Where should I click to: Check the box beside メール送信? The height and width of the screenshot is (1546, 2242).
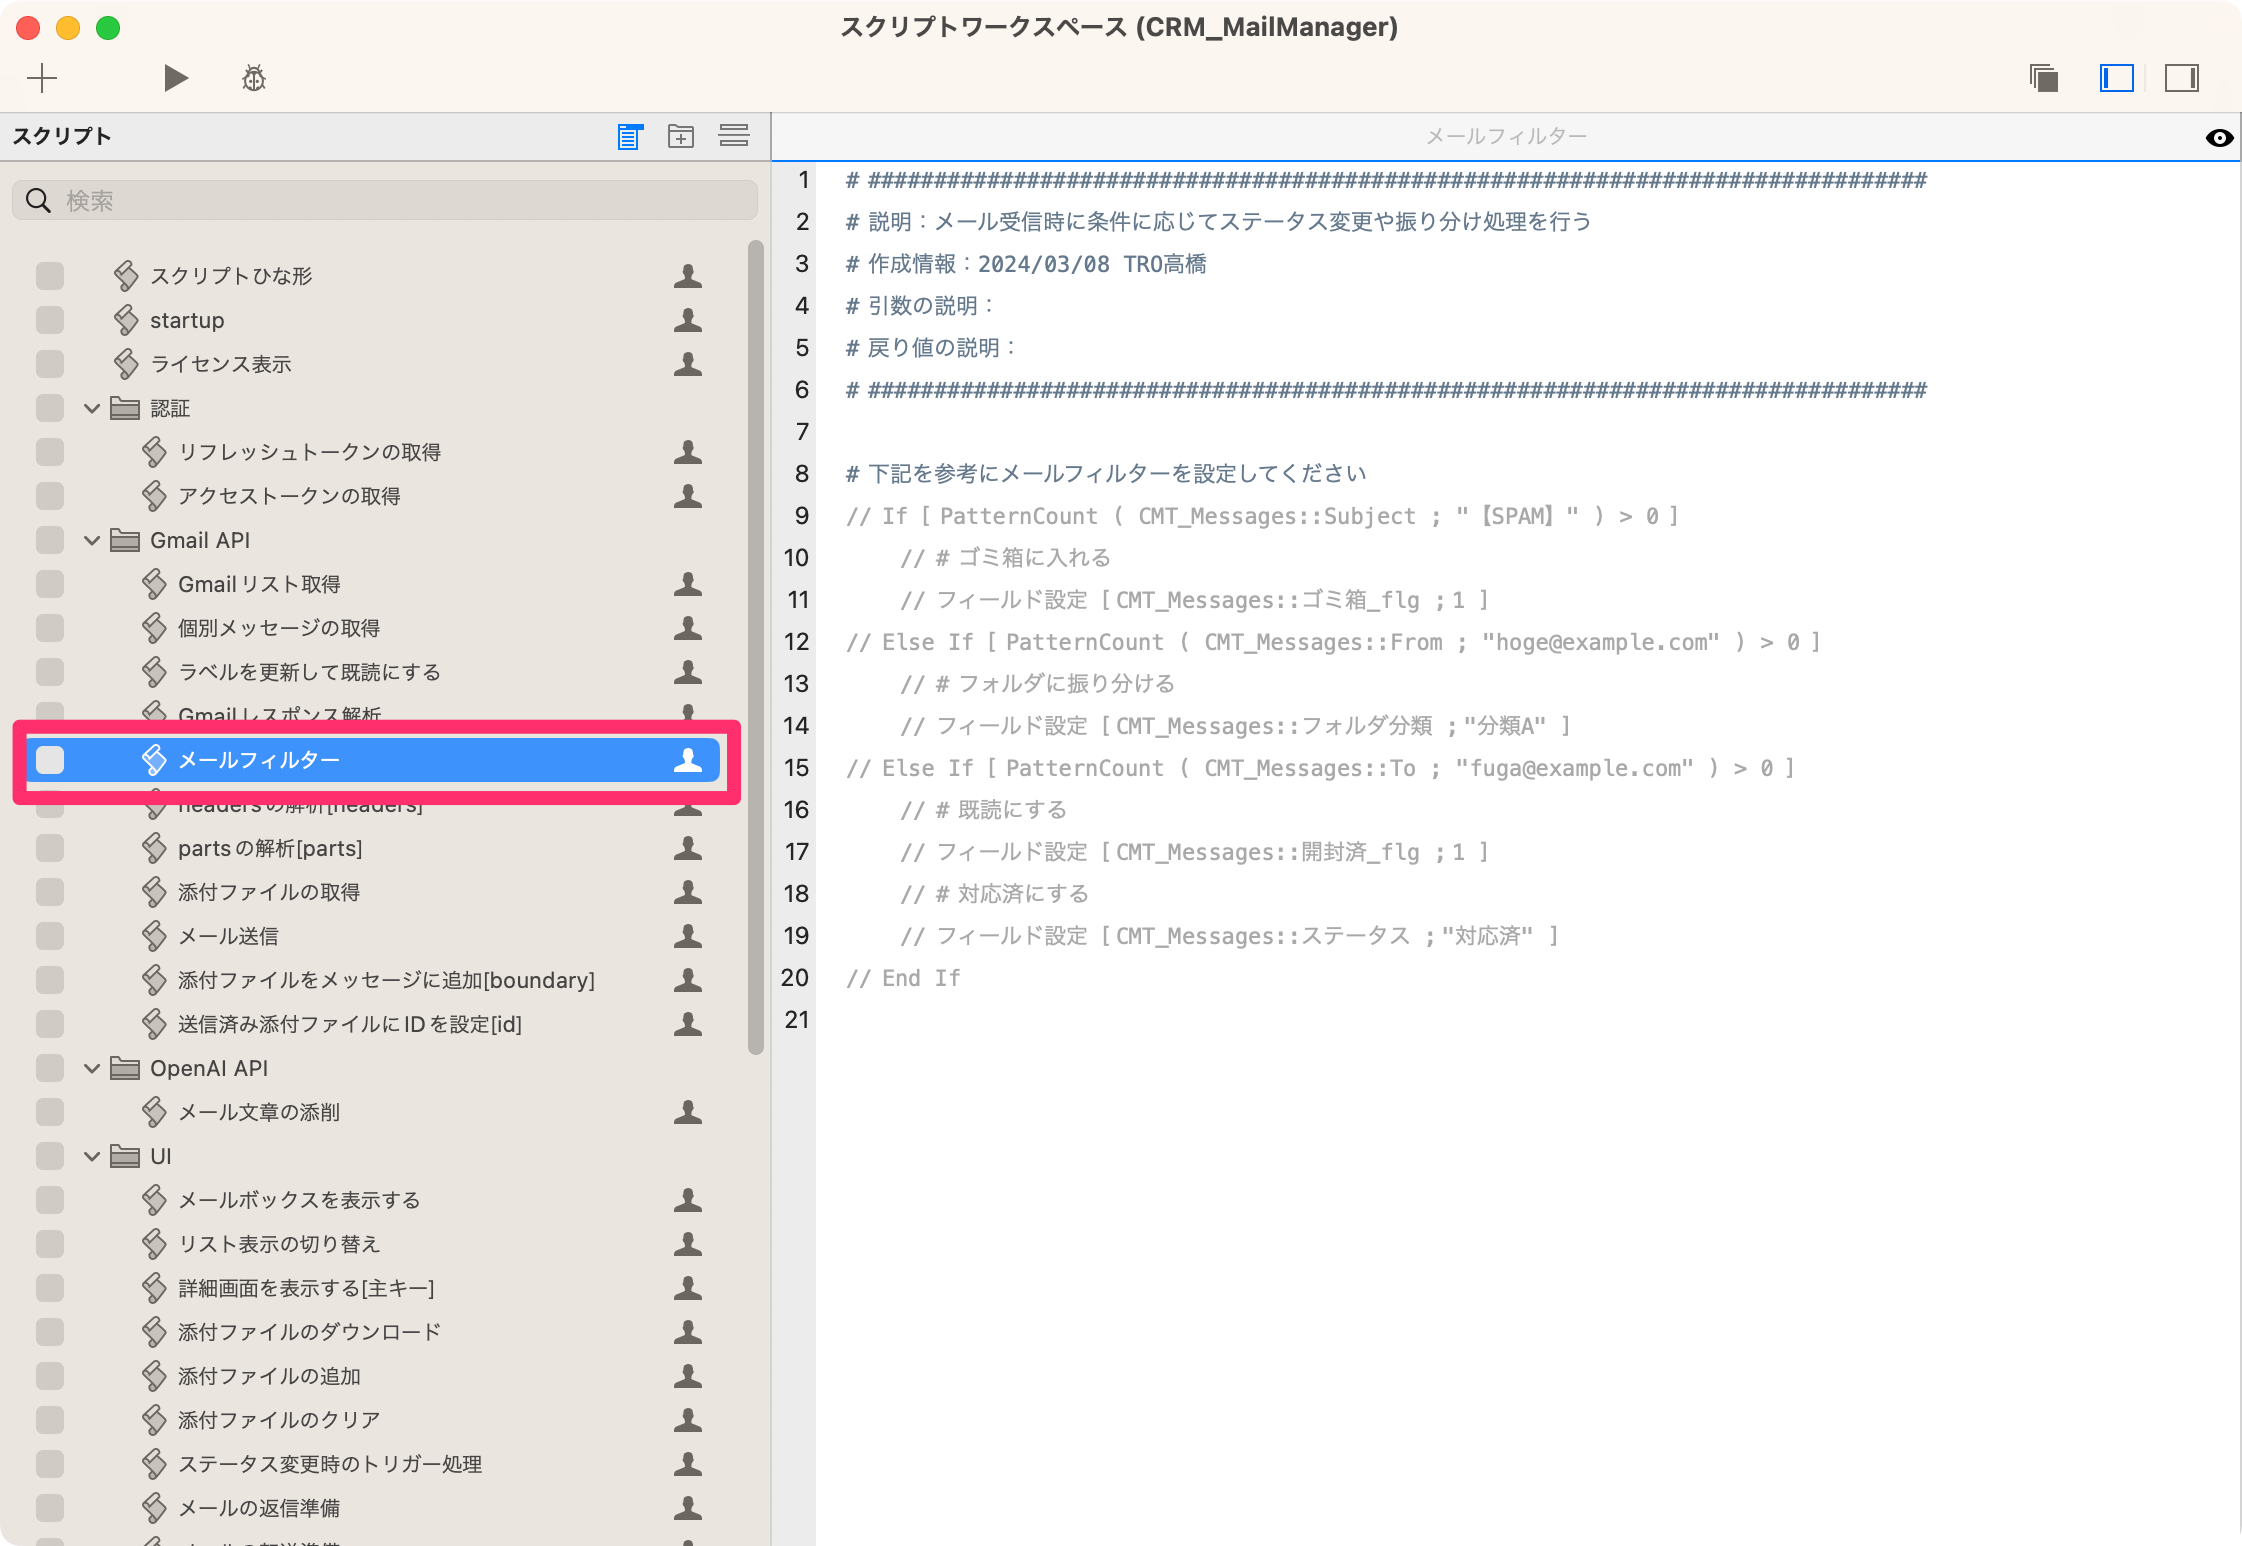click(50, 936)
